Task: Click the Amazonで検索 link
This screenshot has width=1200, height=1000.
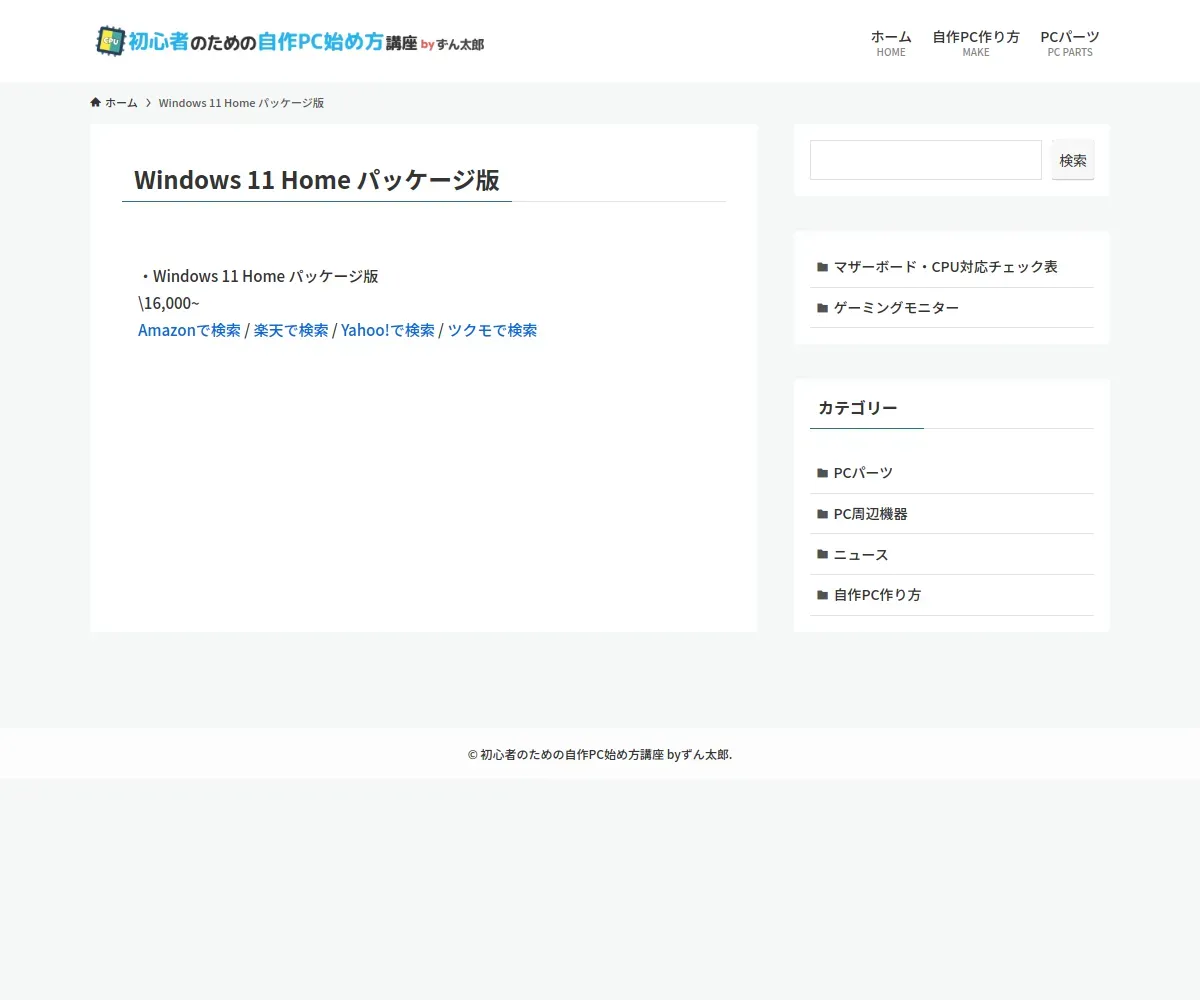Action: [189, 330]
